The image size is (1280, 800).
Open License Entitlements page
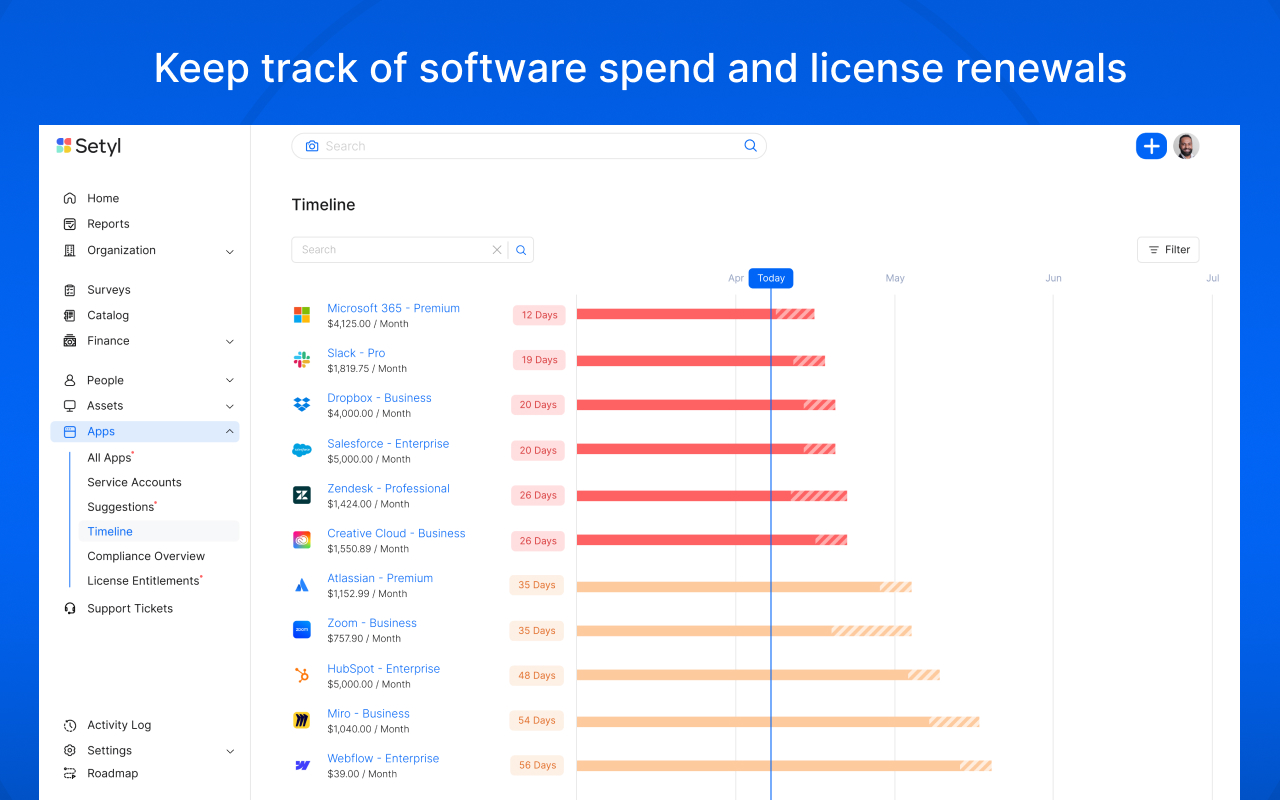(144, 581)
